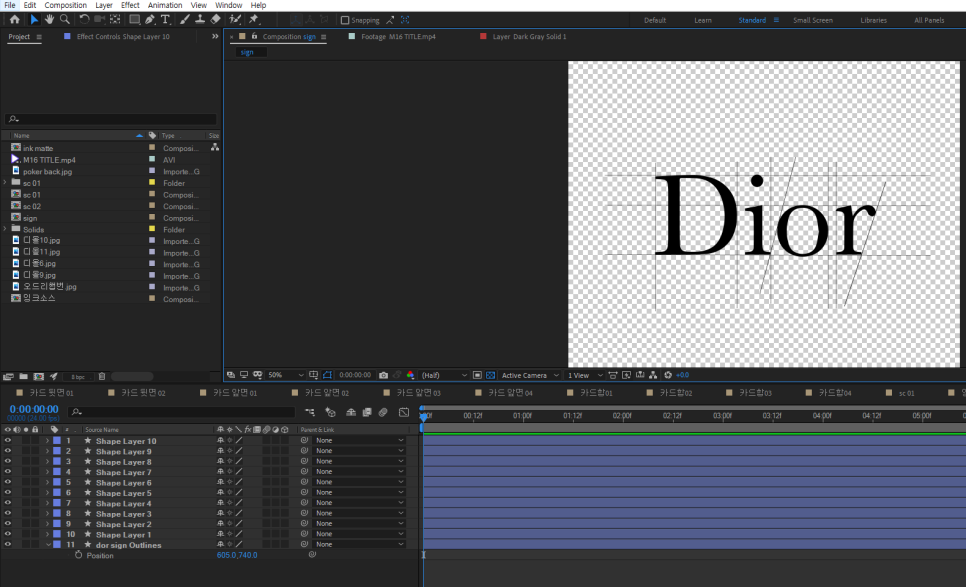
Task: Enable the Snapping checkbox
Action: tap(345, 20)
